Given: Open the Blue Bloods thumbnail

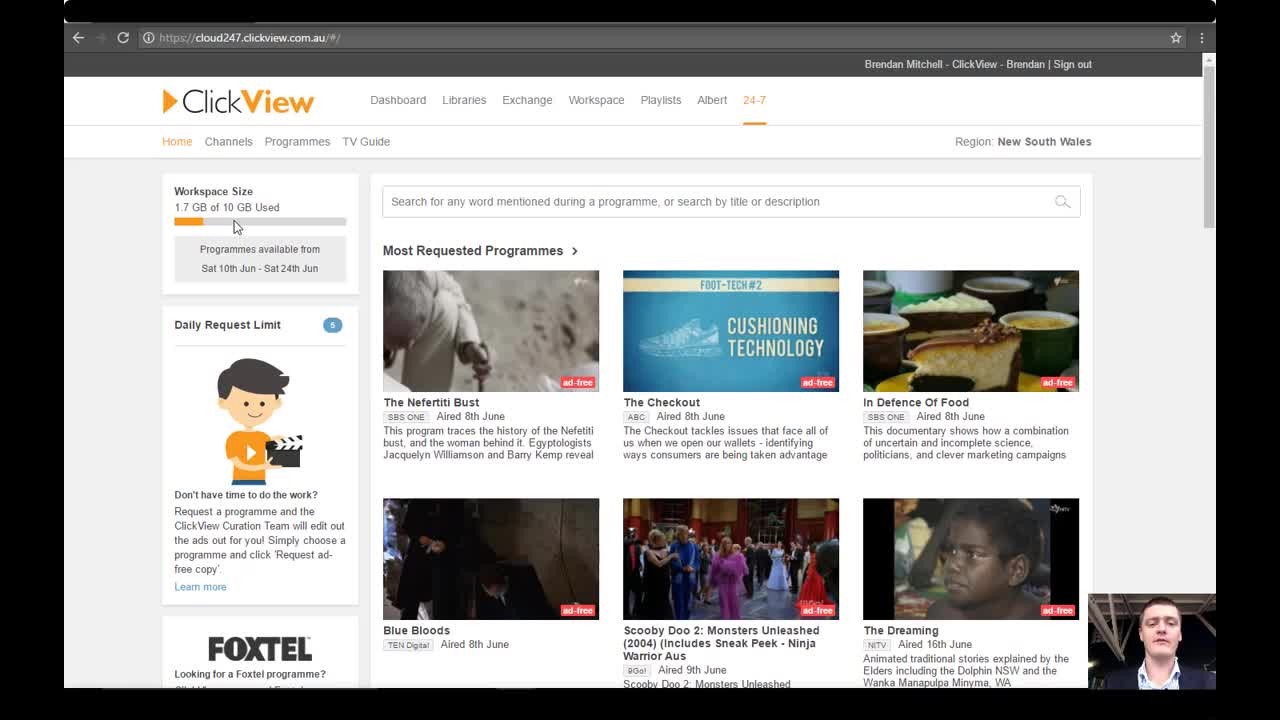Looking at the screenshot, I should point(491,559).
